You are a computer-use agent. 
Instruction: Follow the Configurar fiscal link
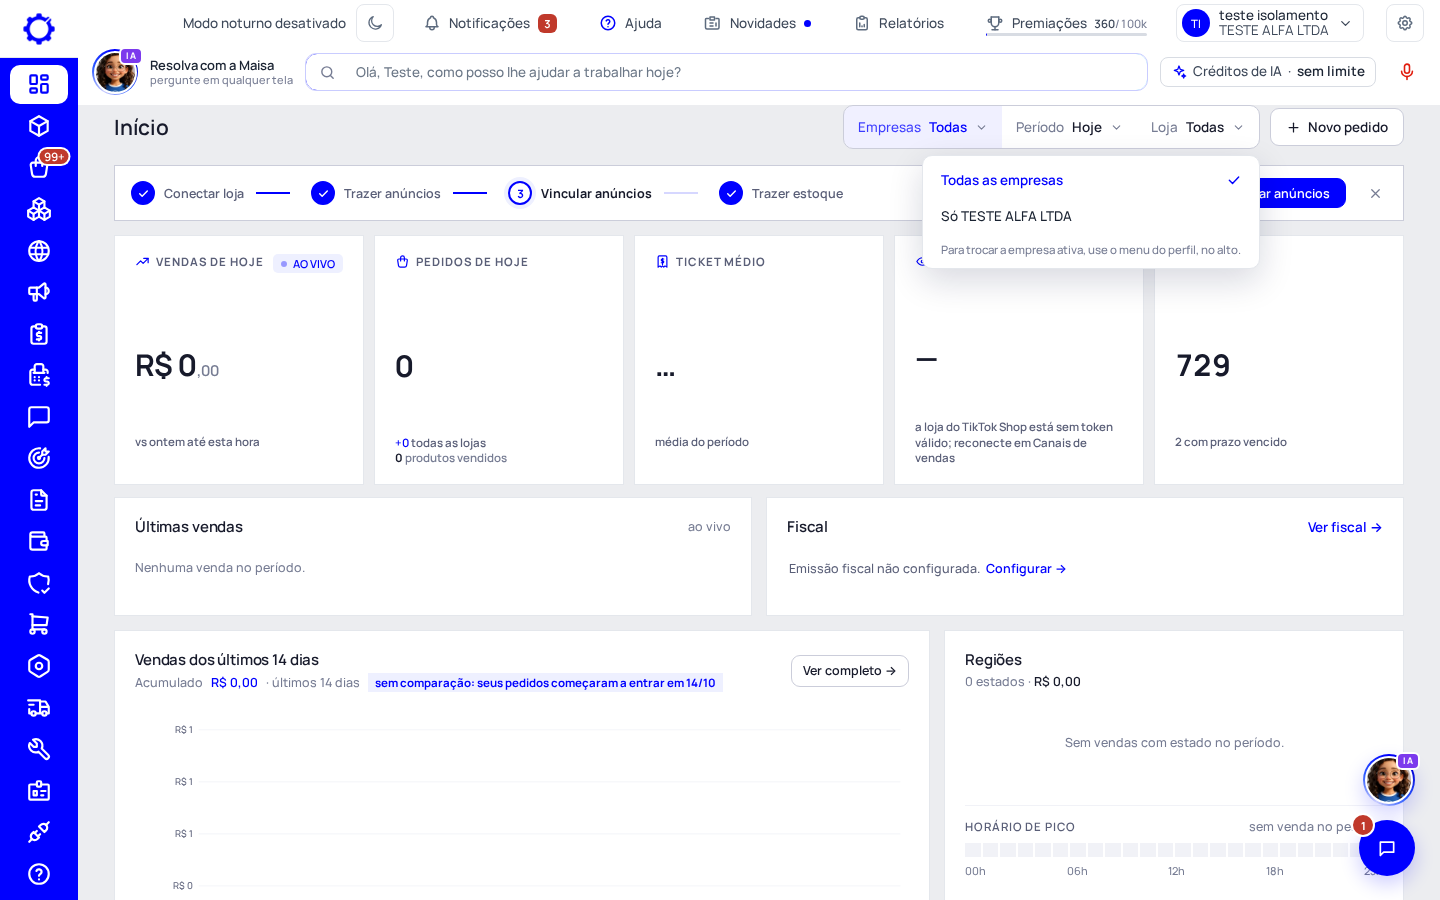coord(1026,569)
